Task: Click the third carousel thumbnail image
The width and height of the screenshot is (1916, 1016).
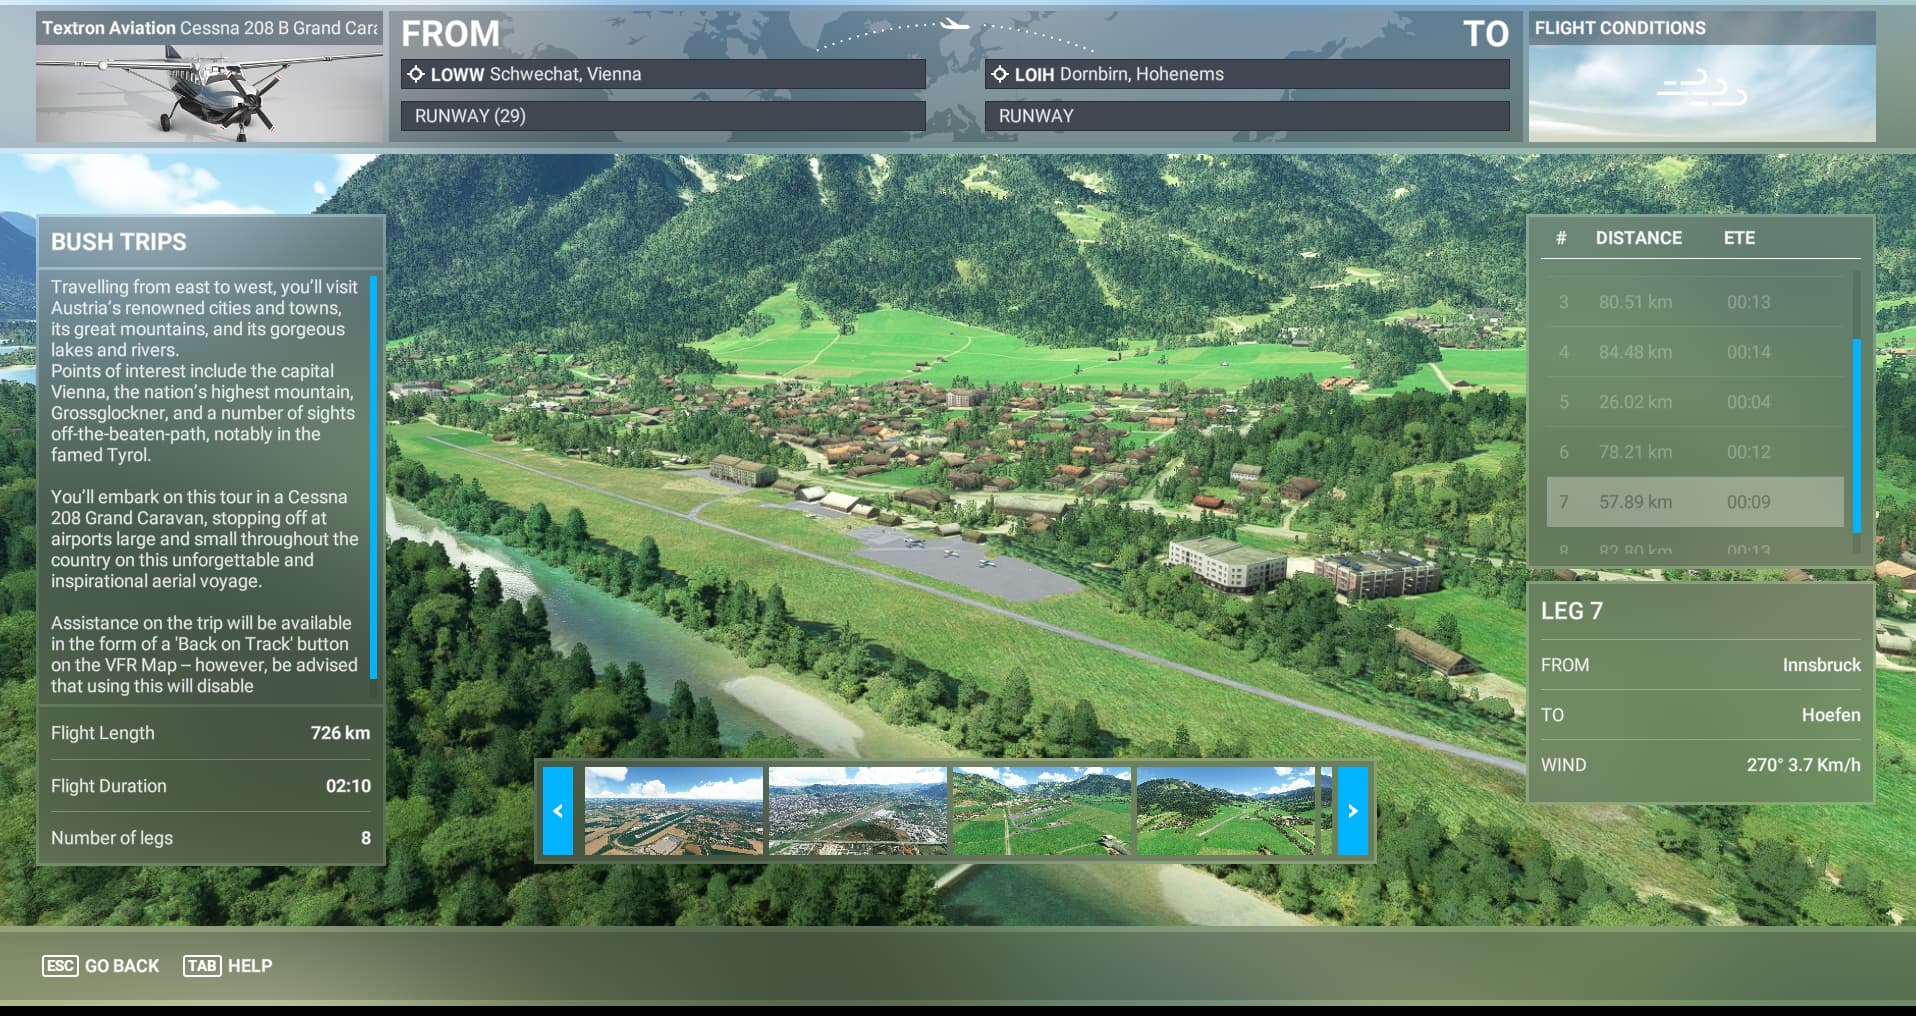Action: (x=1041, y=811)
